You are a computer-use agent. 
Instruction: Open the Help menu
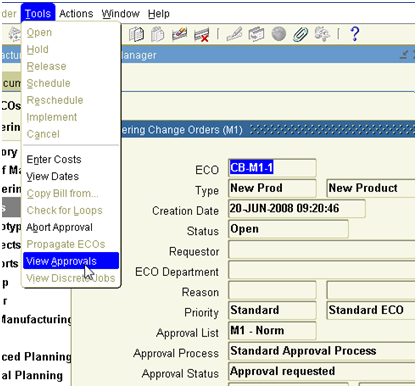click(x=159, y=14)
